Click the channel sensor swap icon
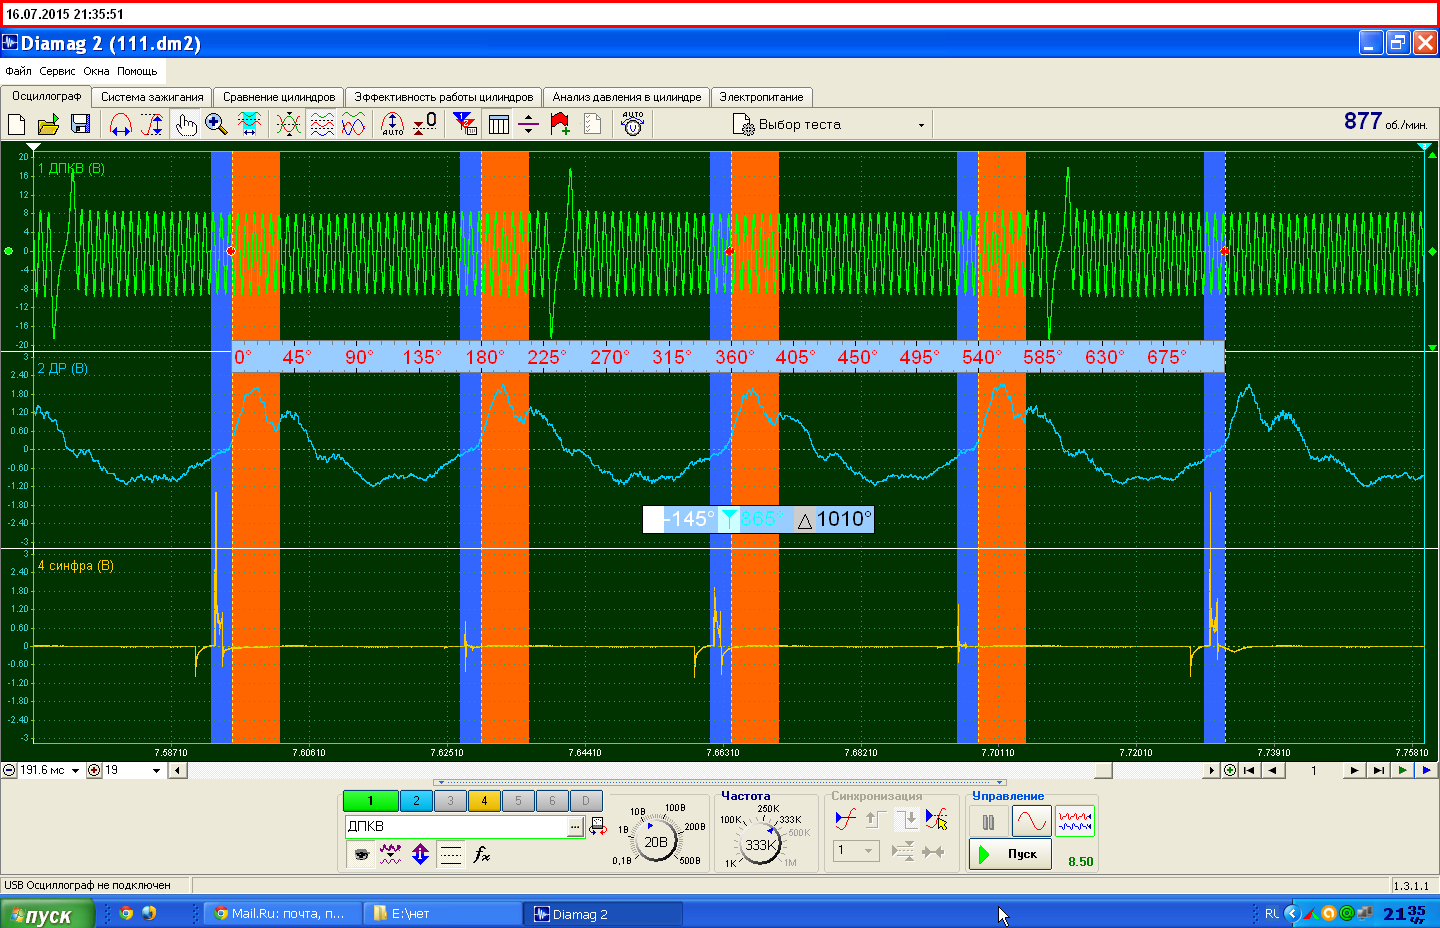This screenshot has height=928, width=1440. tap(597, 826)
